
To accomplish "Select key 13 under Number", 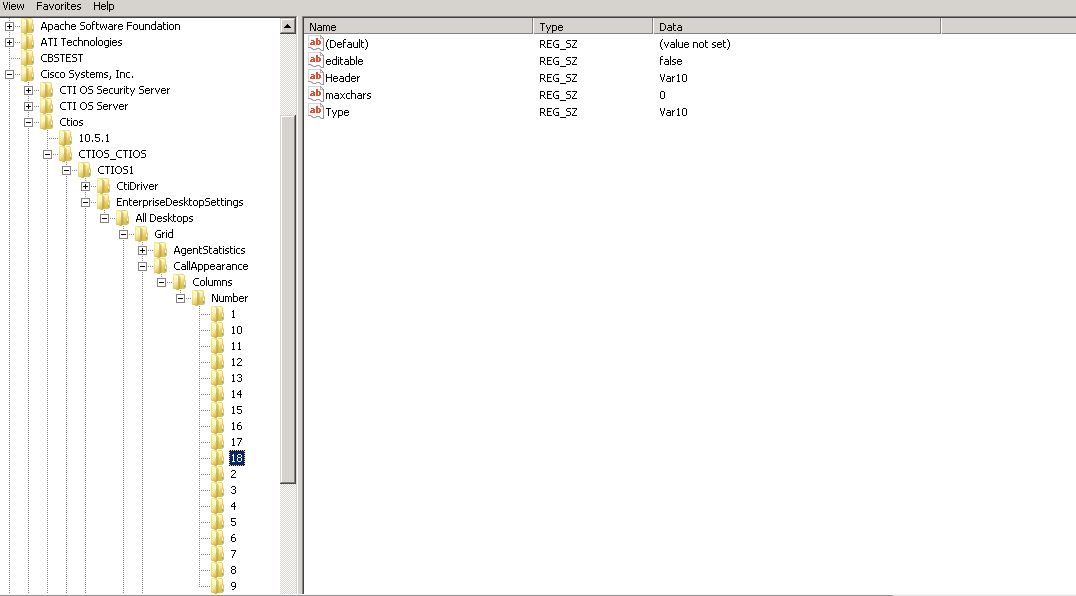I will point(236,378).
